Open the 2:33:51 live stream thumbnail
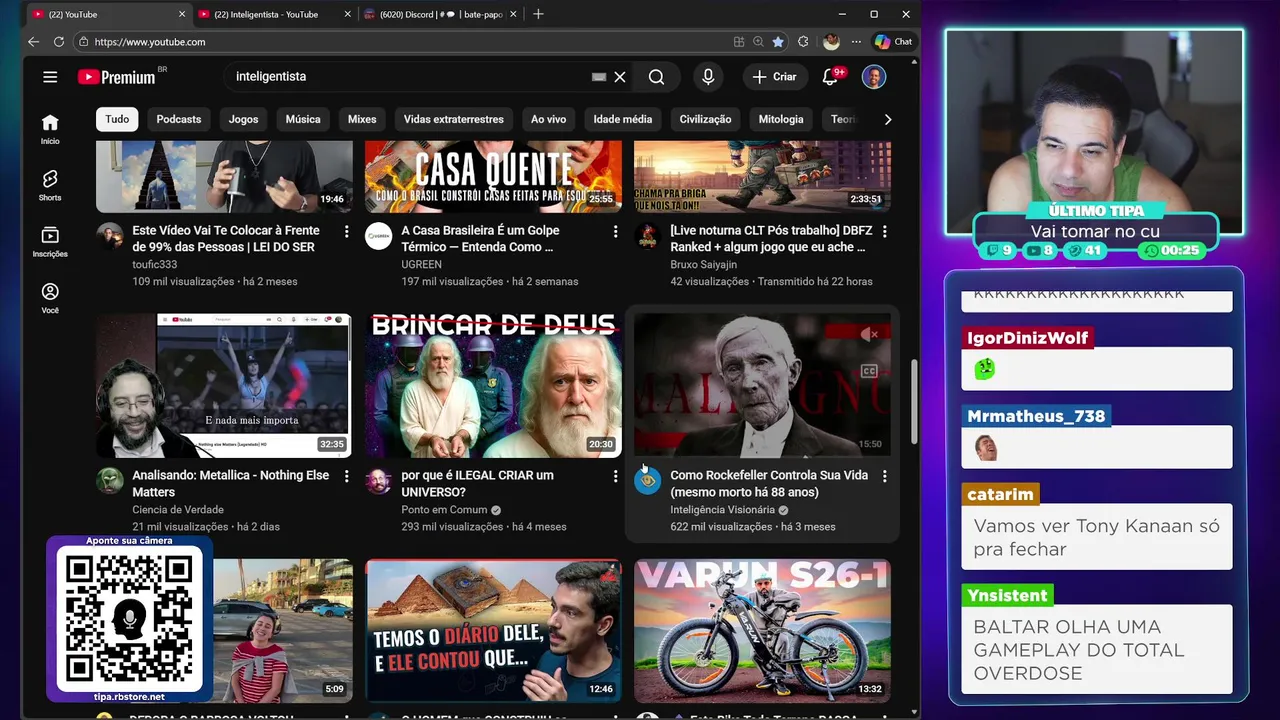The image size is (1280, 720). 762,176
